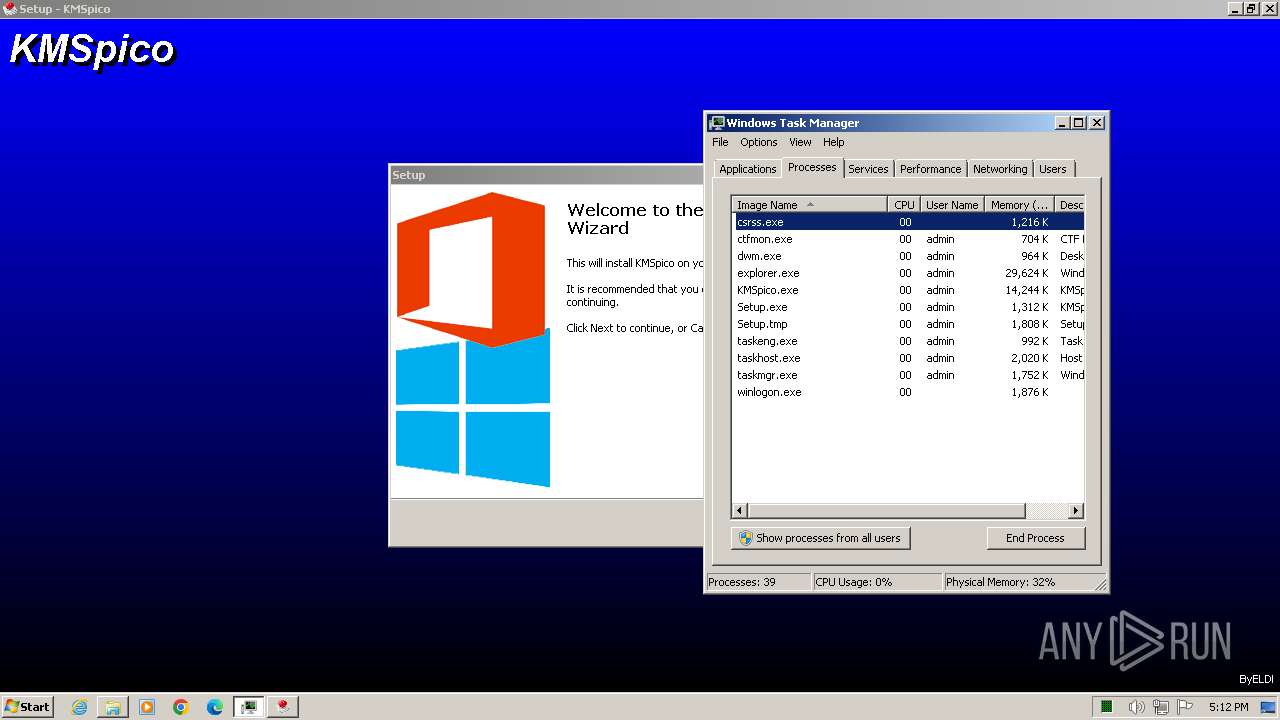Open the Action Center flag icon
This screenshot has width=1280, height=720.
coord(1186,707)
